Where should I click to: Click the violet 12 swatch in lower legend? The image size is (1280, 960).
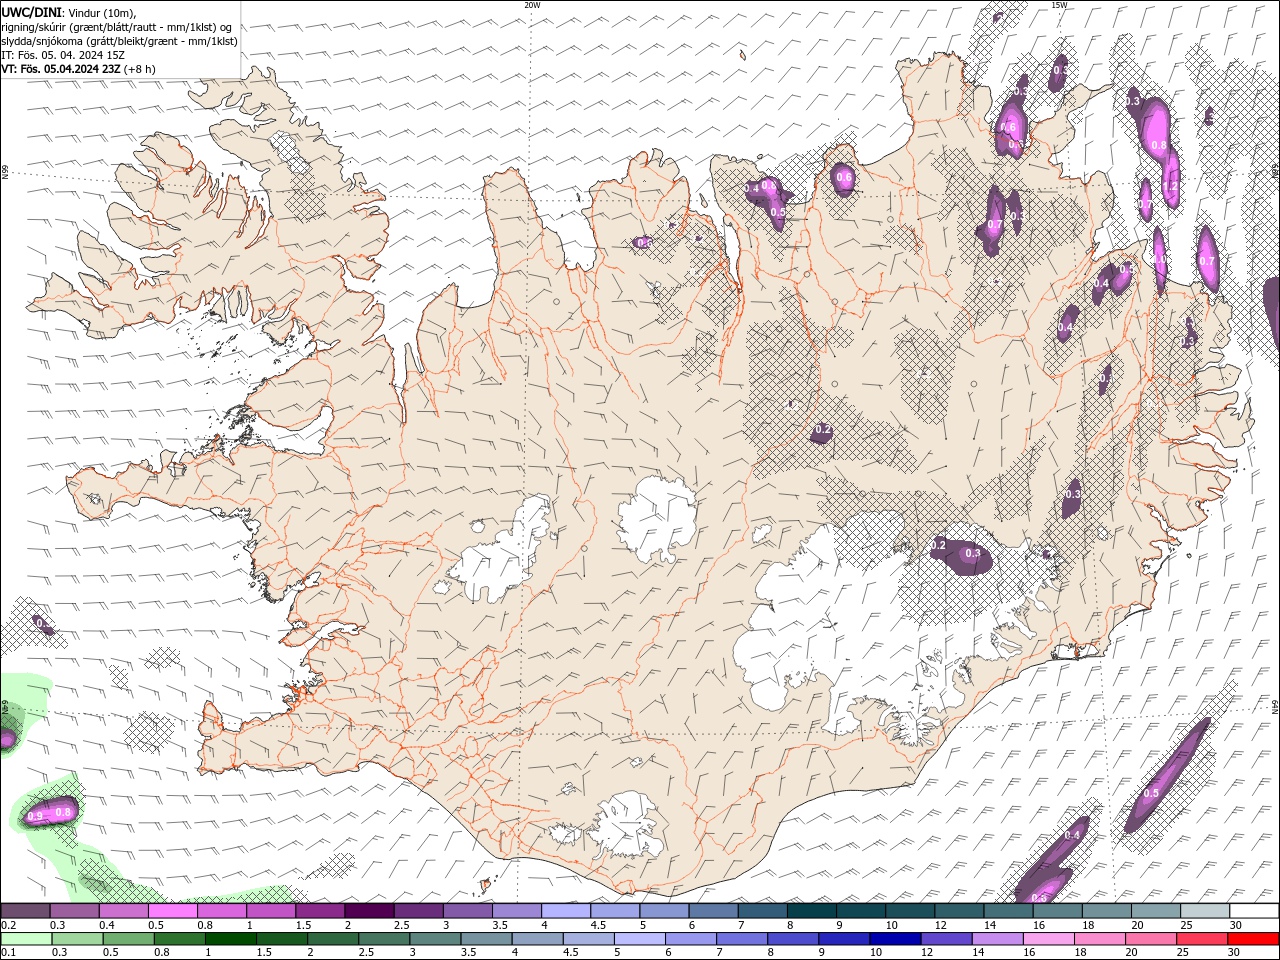pyautogui.click(x=945, y=939)
